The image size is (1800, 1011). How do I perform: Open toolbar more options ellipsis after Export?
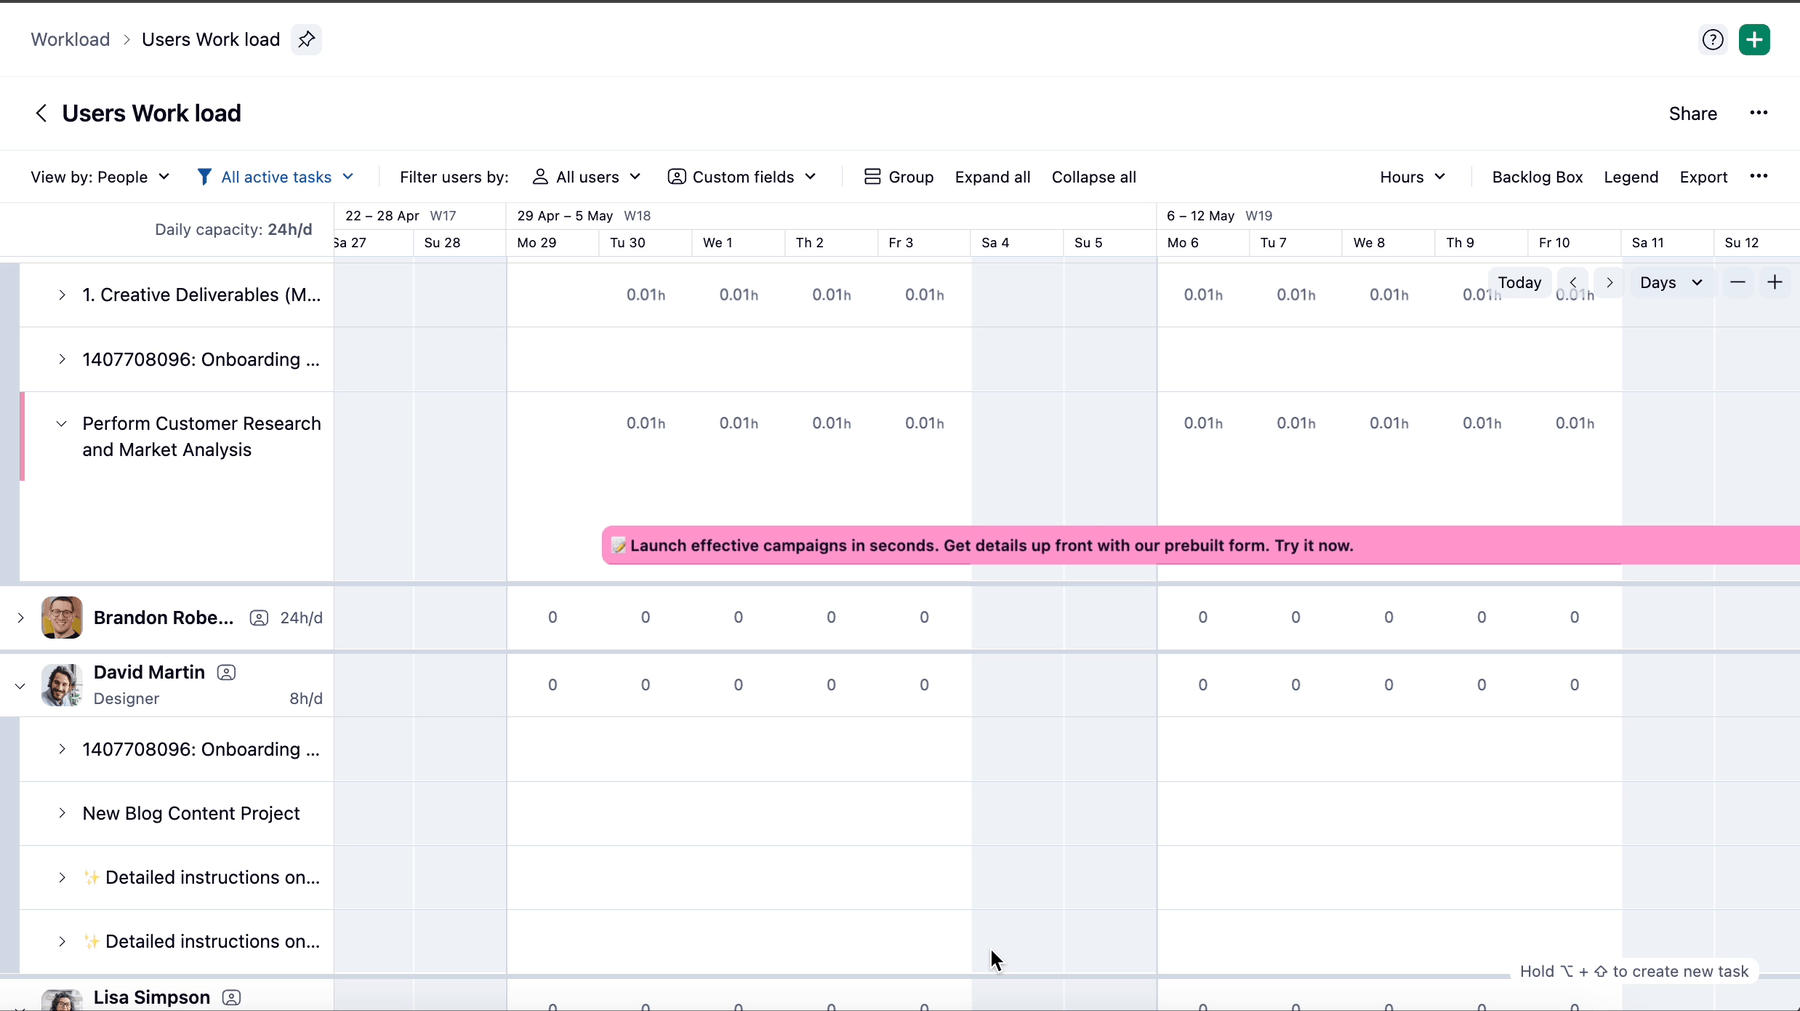pyautogui.click(x=1758, y=177)
